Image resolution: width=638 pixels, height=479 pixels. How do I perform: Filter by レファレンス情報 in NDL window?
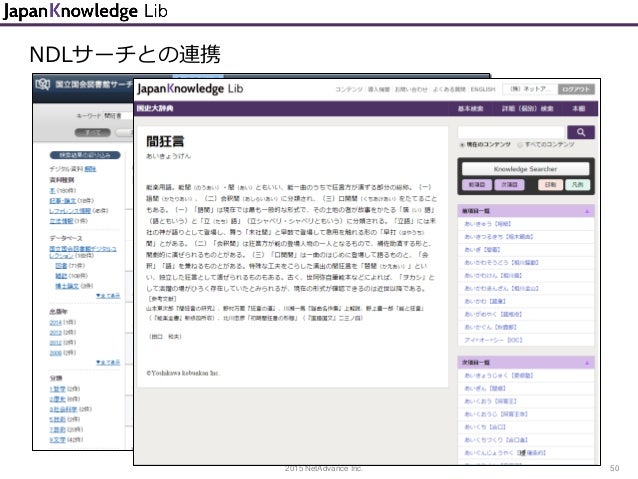(x=70, y=211)
